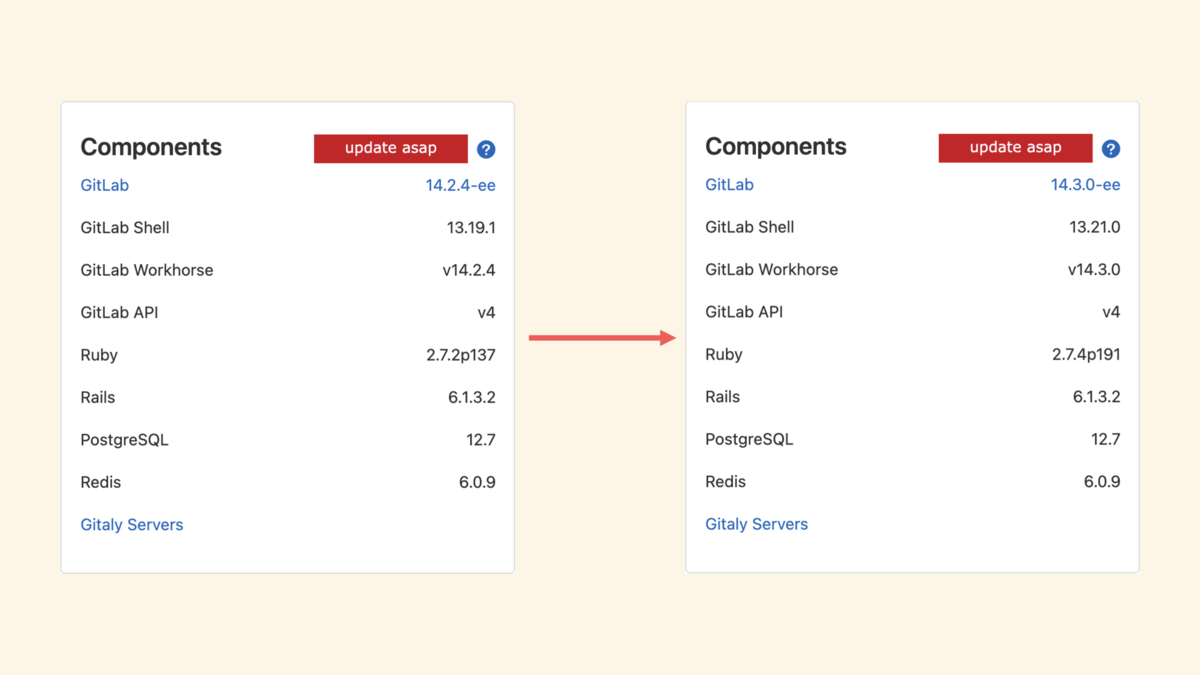The image size is (1200, 675).
Task: Click the help icon in left Components panel
Action: click(x=486, y=149)
